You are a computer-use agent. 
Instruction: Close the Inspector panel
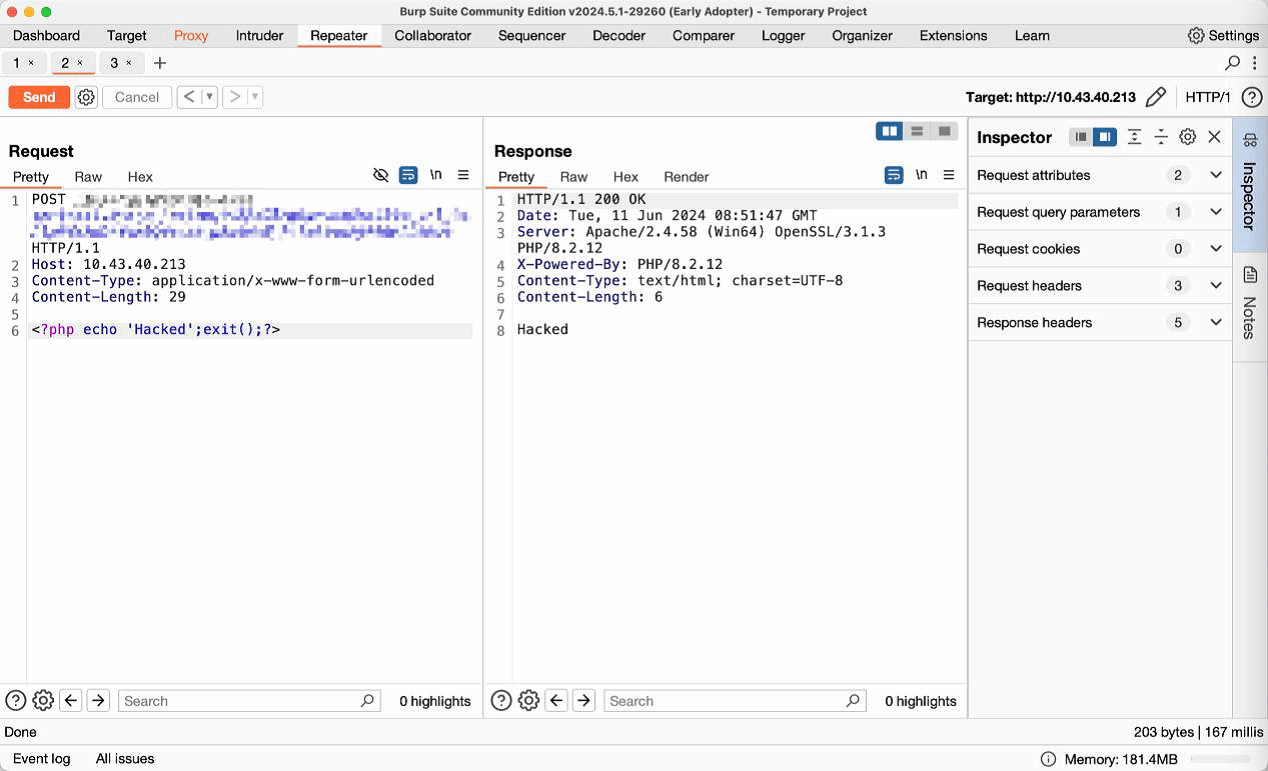coord(1214,137)
